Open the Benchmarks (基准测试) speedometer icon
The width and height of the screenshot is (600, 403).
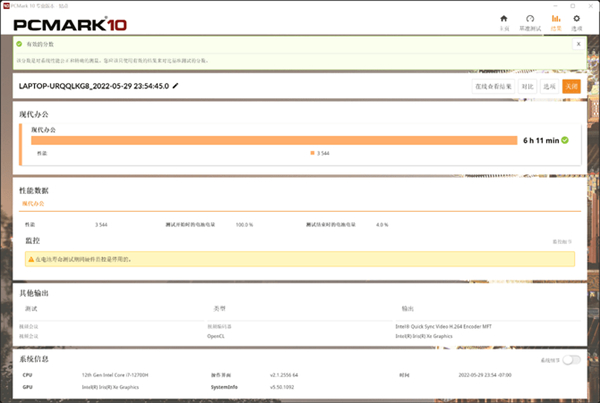(x=530, y=22)
